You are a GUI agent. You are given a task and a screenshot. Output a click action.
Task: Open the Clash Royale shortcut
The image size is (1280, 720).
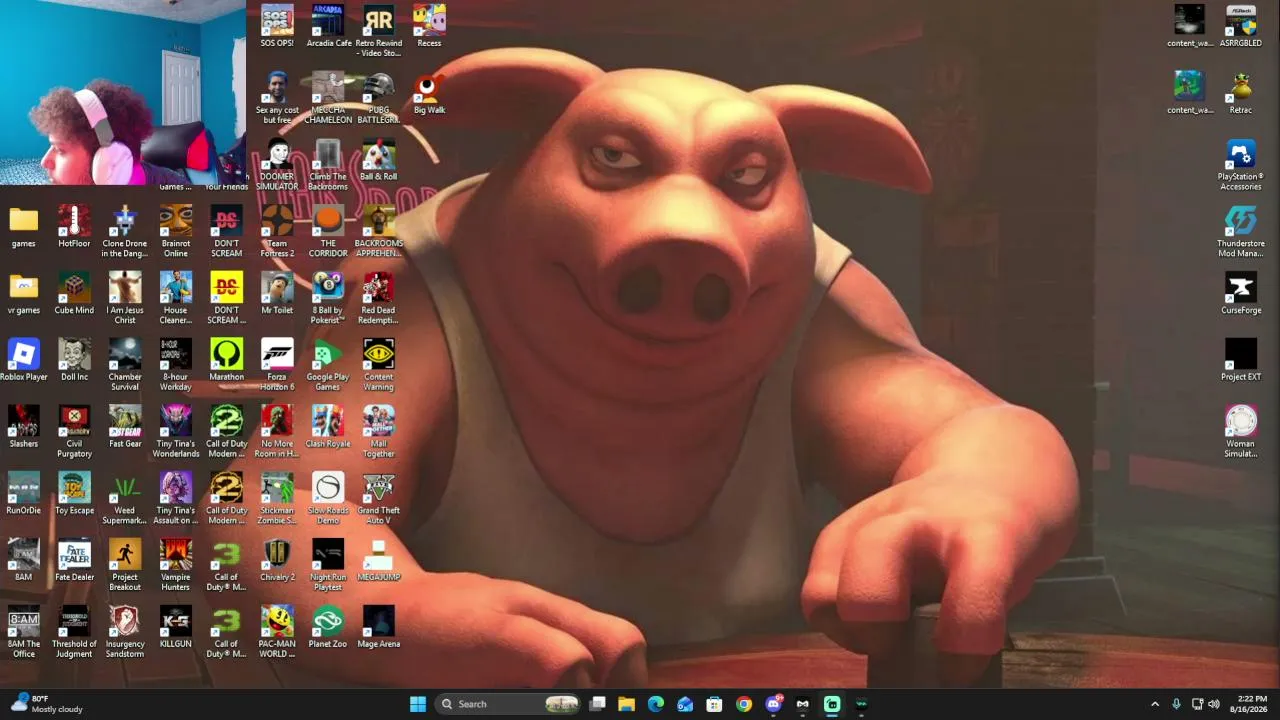tap(328, 428)
